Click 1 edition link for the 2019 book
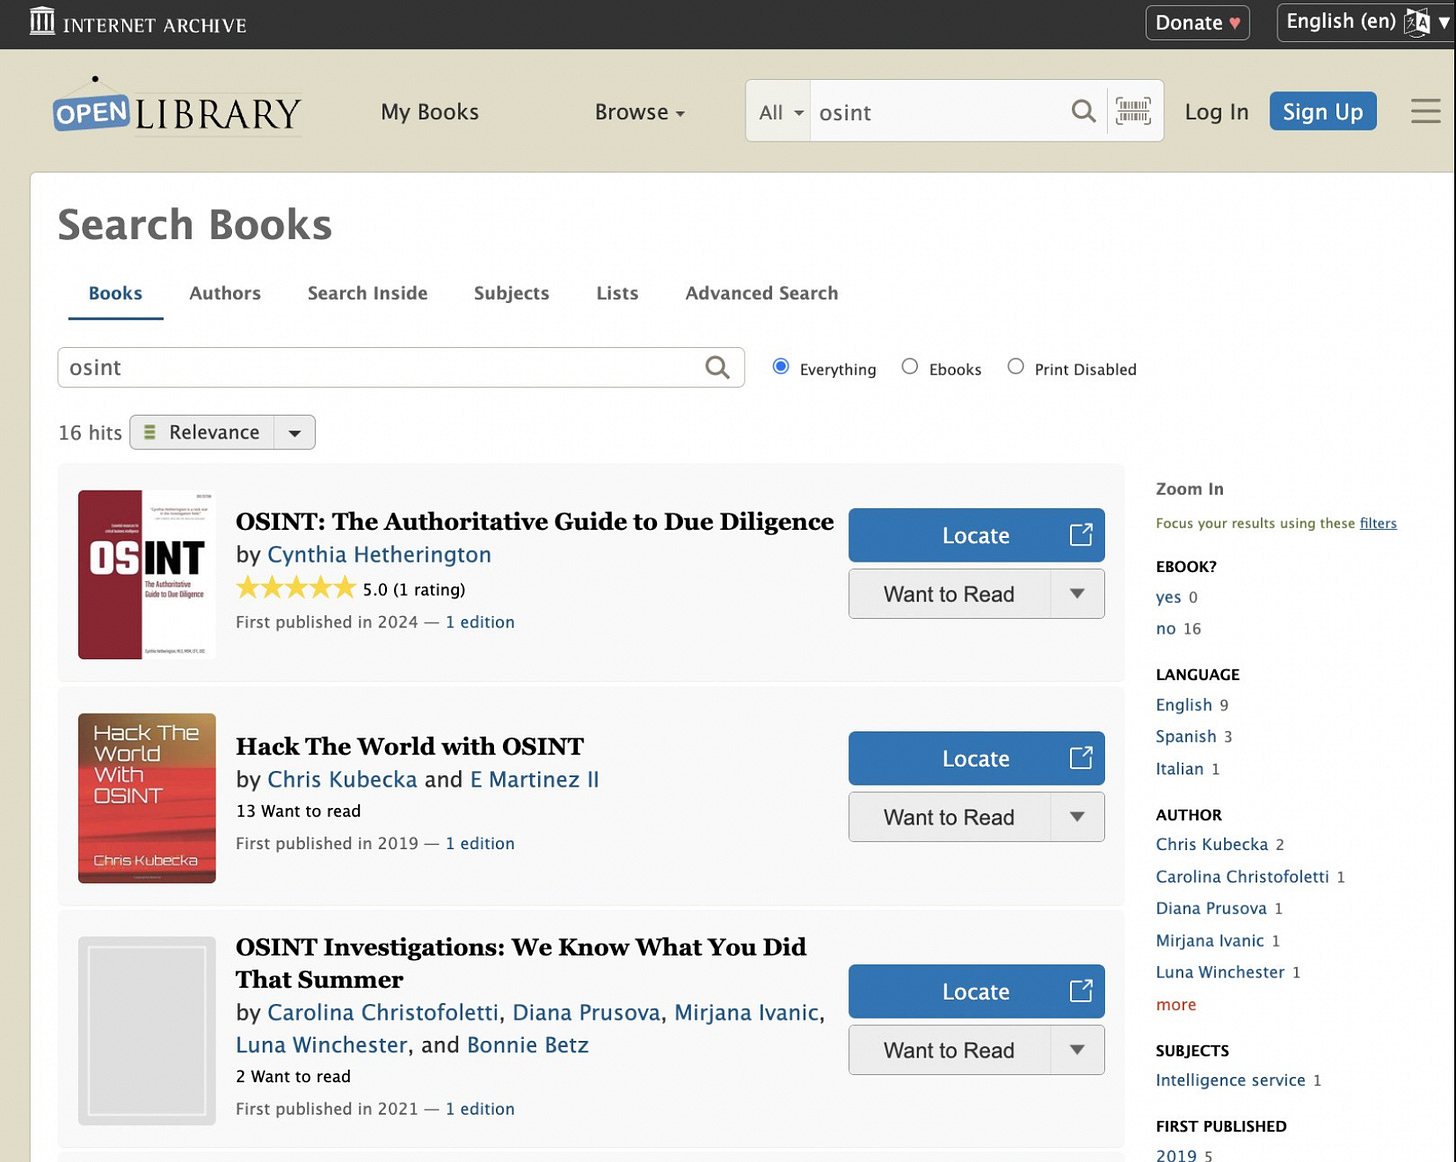This screenshot has width=1456, height=1162. coord(480,843)
